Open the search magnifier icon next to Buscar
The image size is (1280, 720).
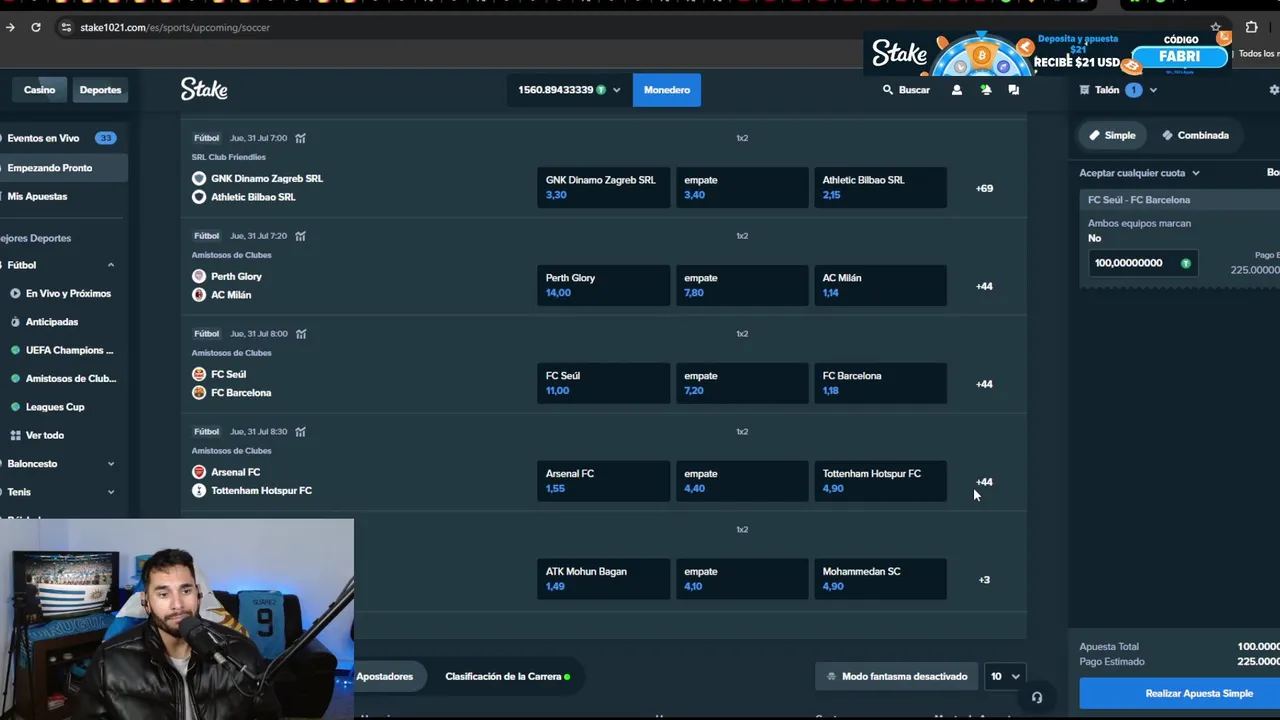tap(887, 90)
